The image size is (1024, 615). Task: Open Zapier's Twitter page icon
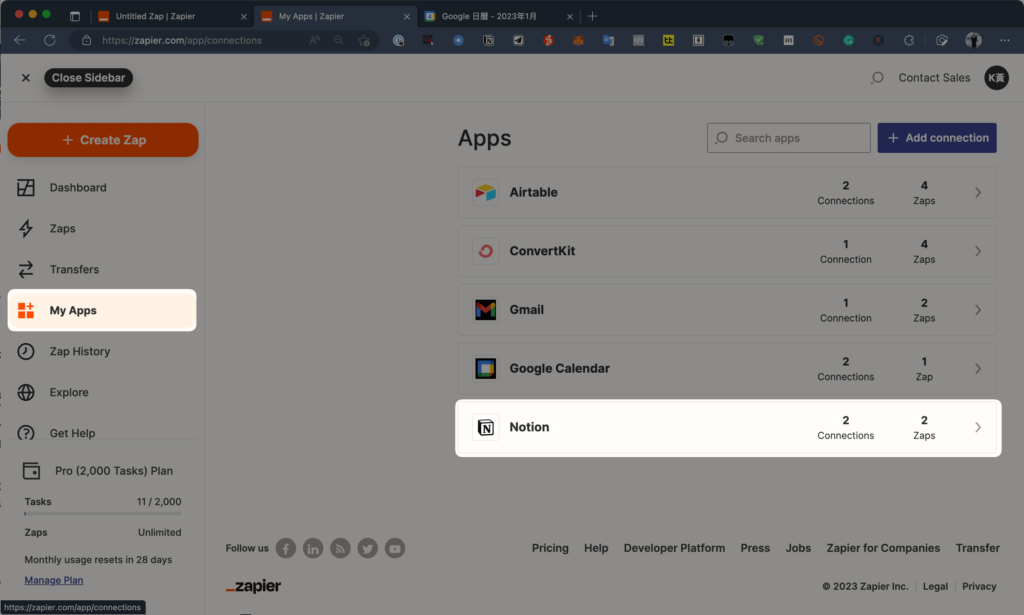click(368, 548)
